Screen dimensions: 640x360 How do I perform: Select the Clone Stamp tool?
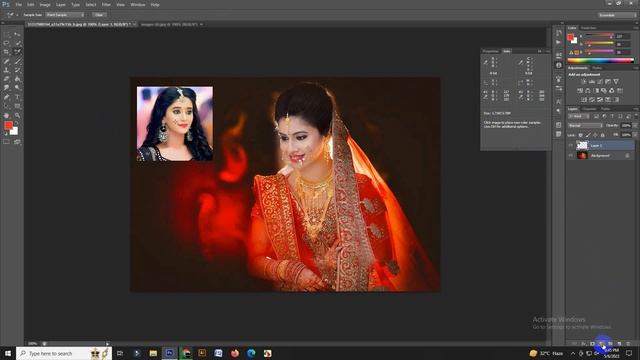click(x=6, y=70)
